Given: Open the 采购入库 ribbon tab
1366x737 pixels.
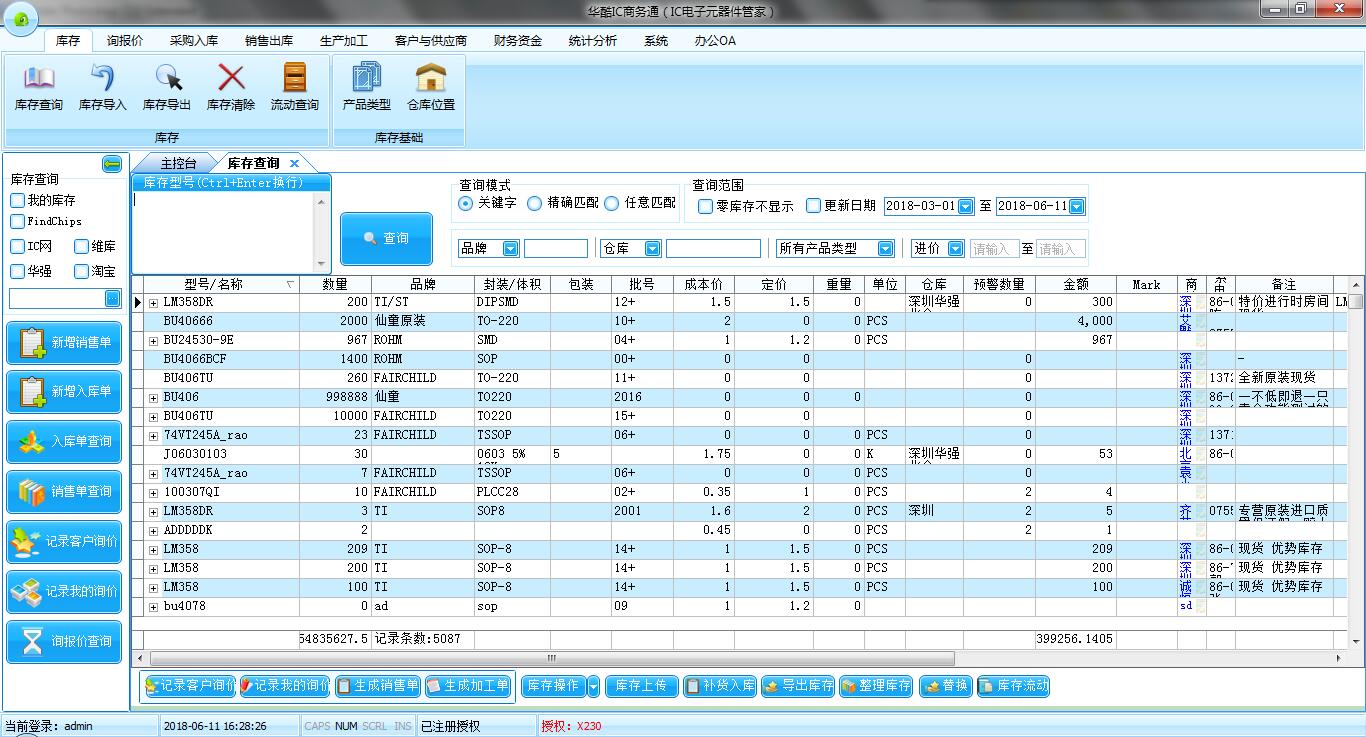Looking at the screenshot, I should [194, 41].
